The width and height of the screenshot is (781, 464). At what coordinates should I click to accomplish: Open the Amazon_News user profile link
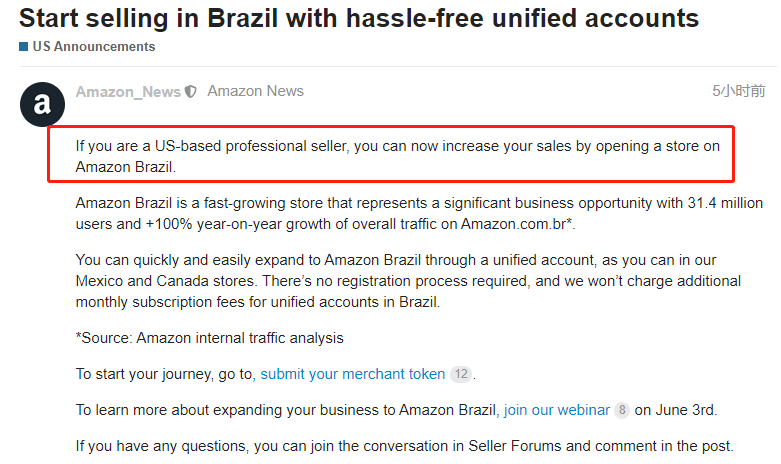pyautogui.click(x=128, y=92)
